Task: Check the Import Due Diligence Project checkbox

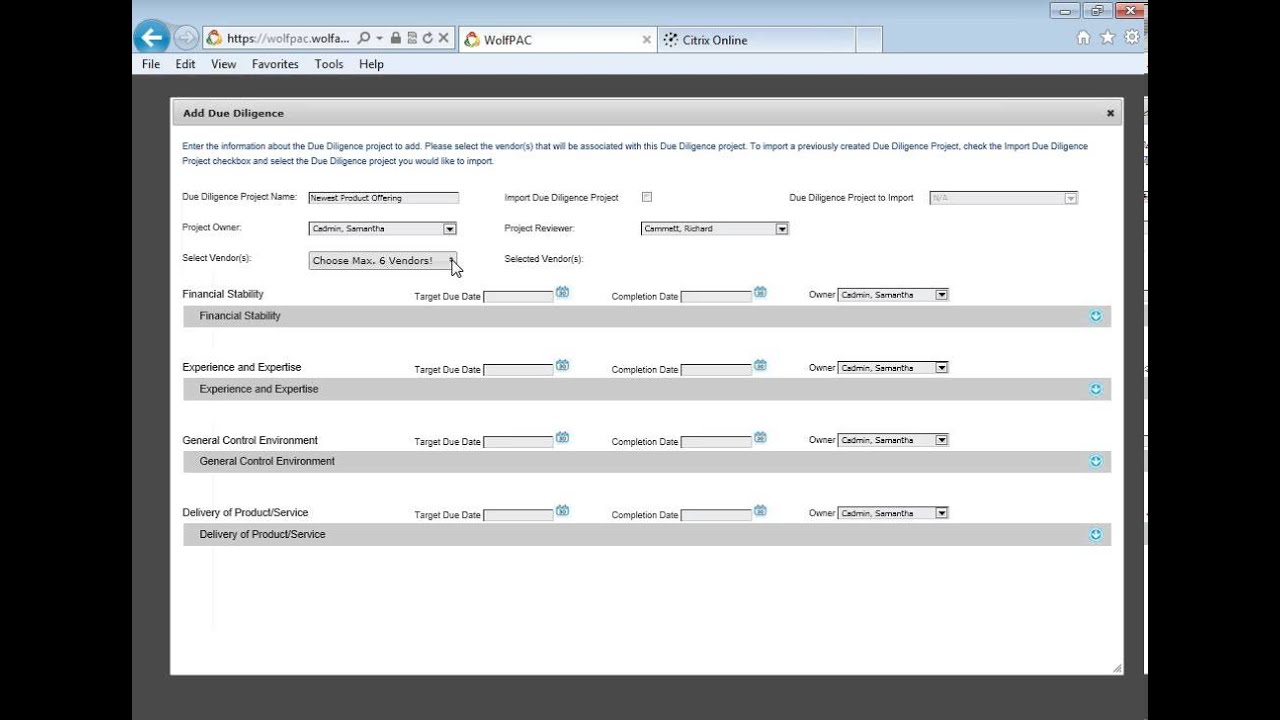Action: pyautogui.click(x=647, y=197)
